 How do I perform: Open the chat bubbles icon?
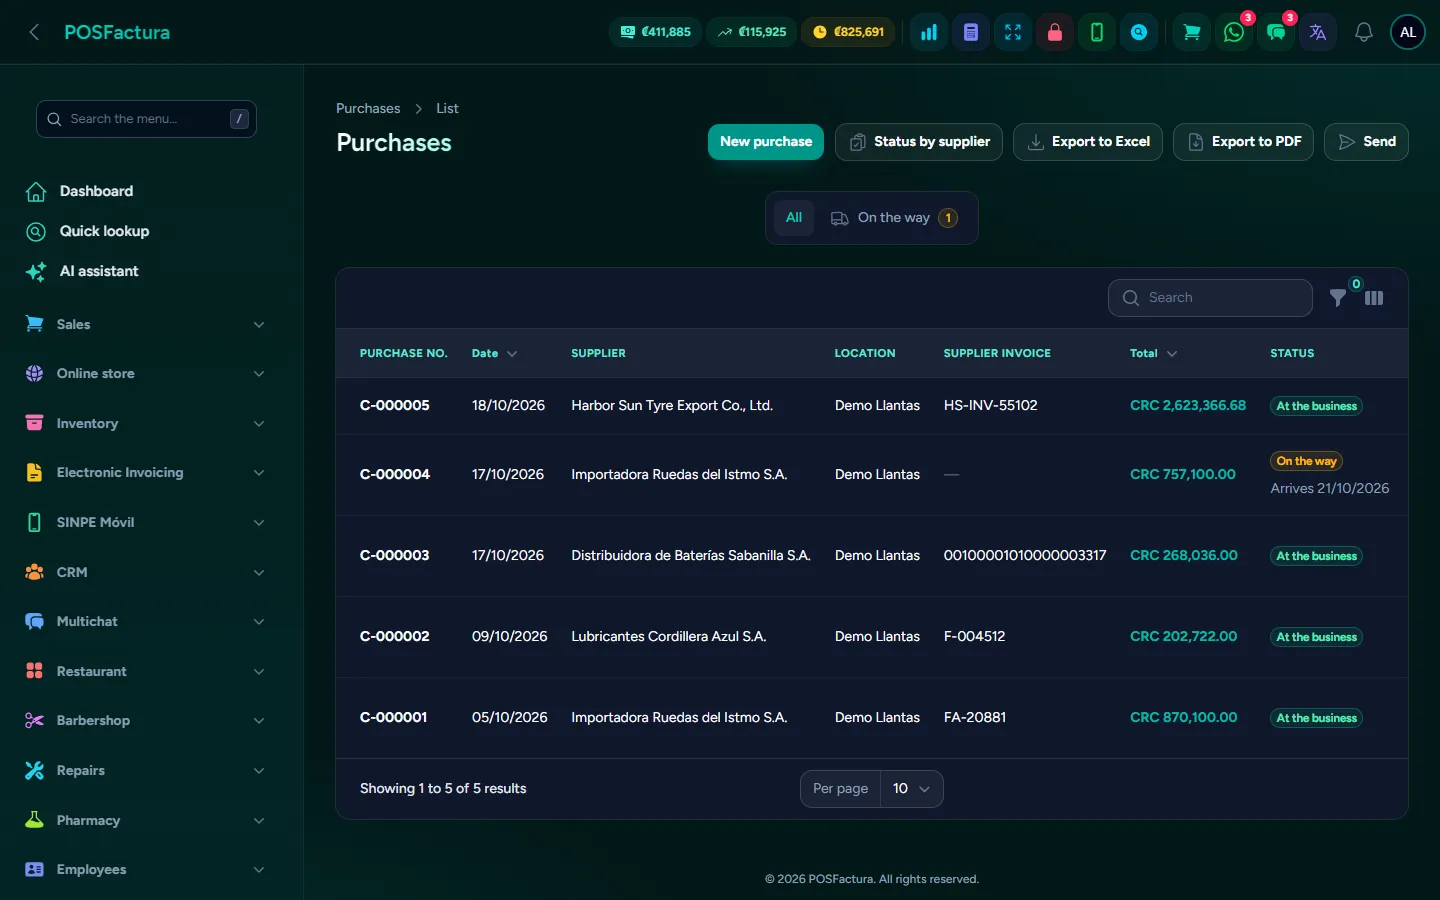coord(1276,32)
